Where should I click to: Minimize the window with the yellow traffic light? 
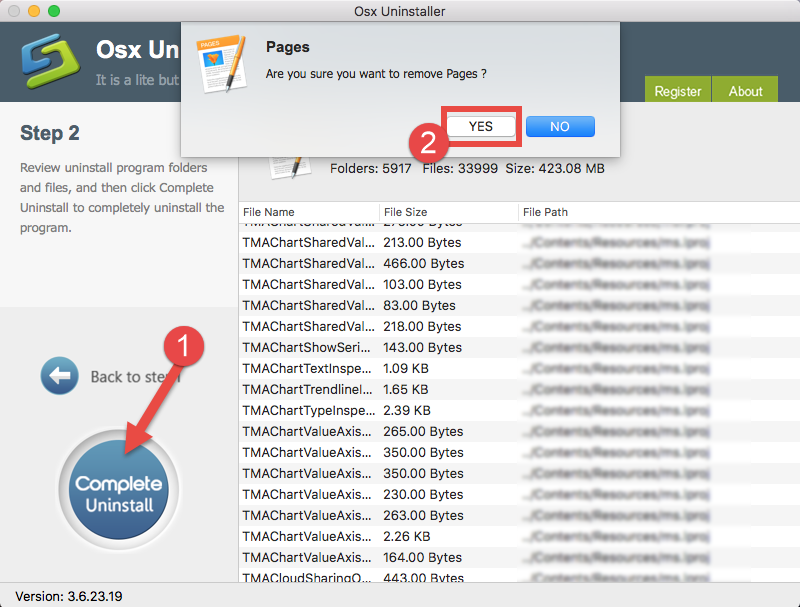31,11
